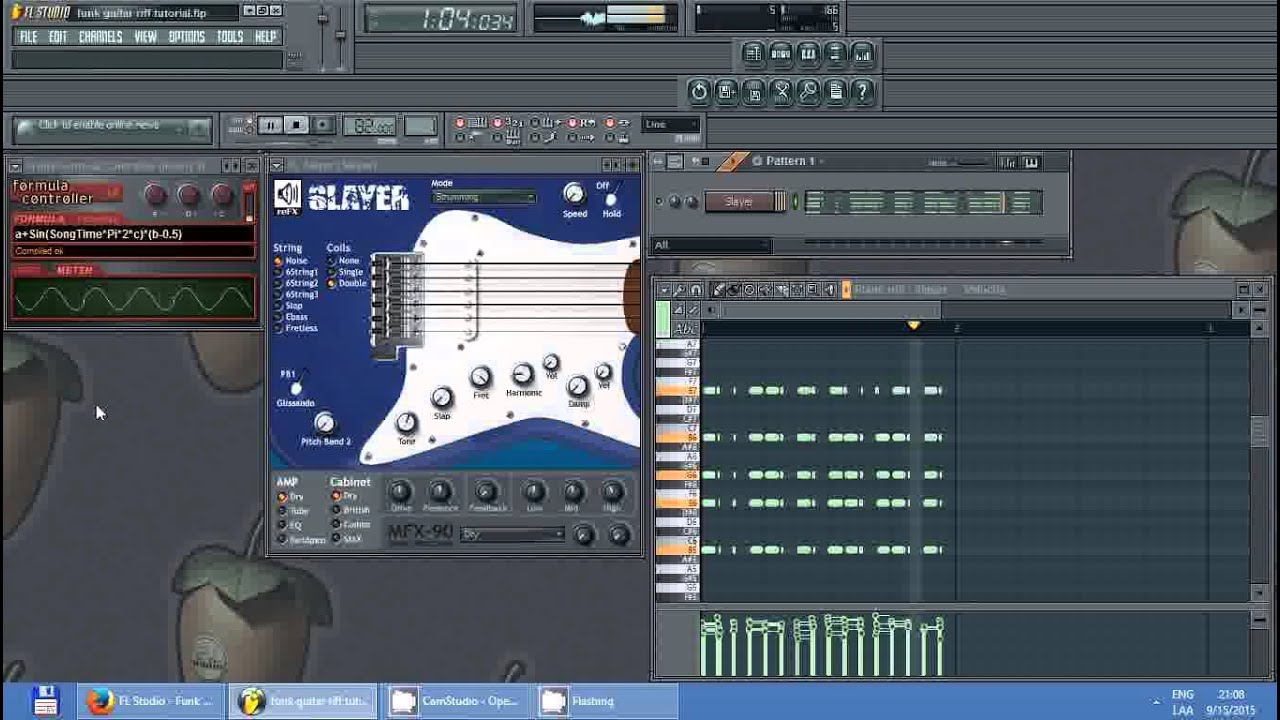1280x720 pixels.
Task: Open keyboard editor view in channel rack
Action: (x=1031, y=162)
